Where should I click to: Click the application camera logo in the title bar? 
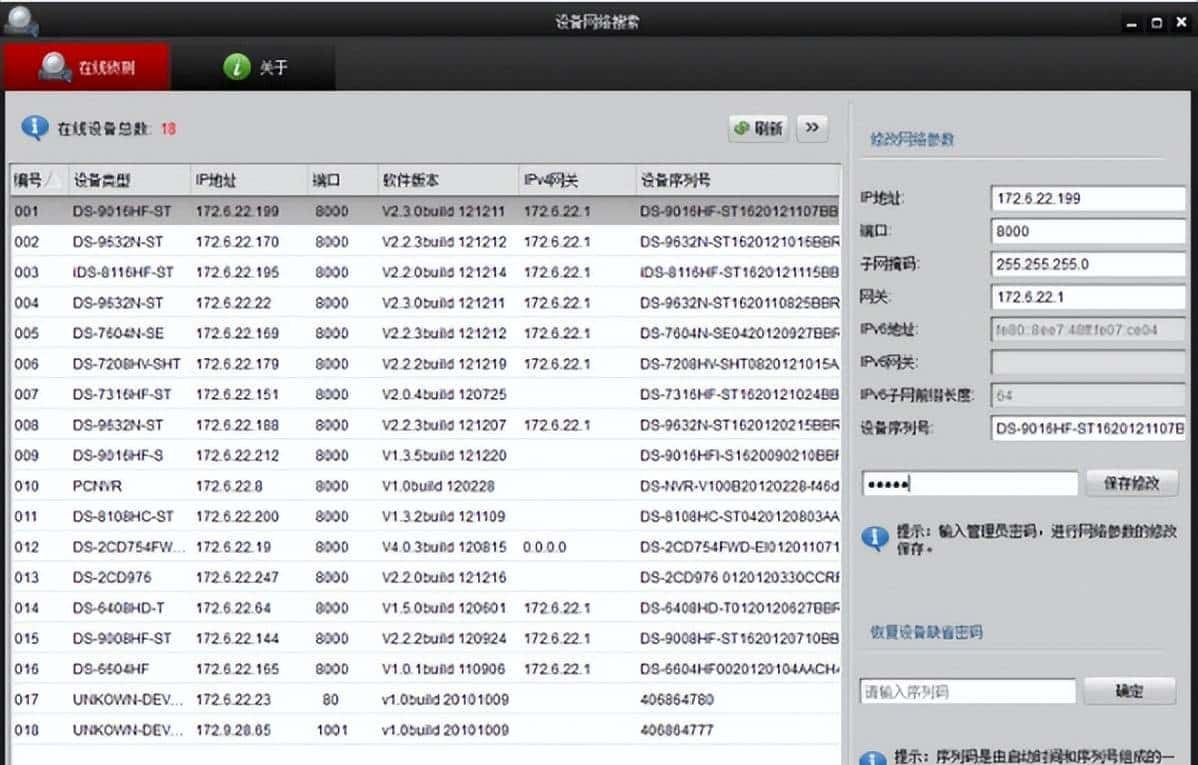pos(22,20)
